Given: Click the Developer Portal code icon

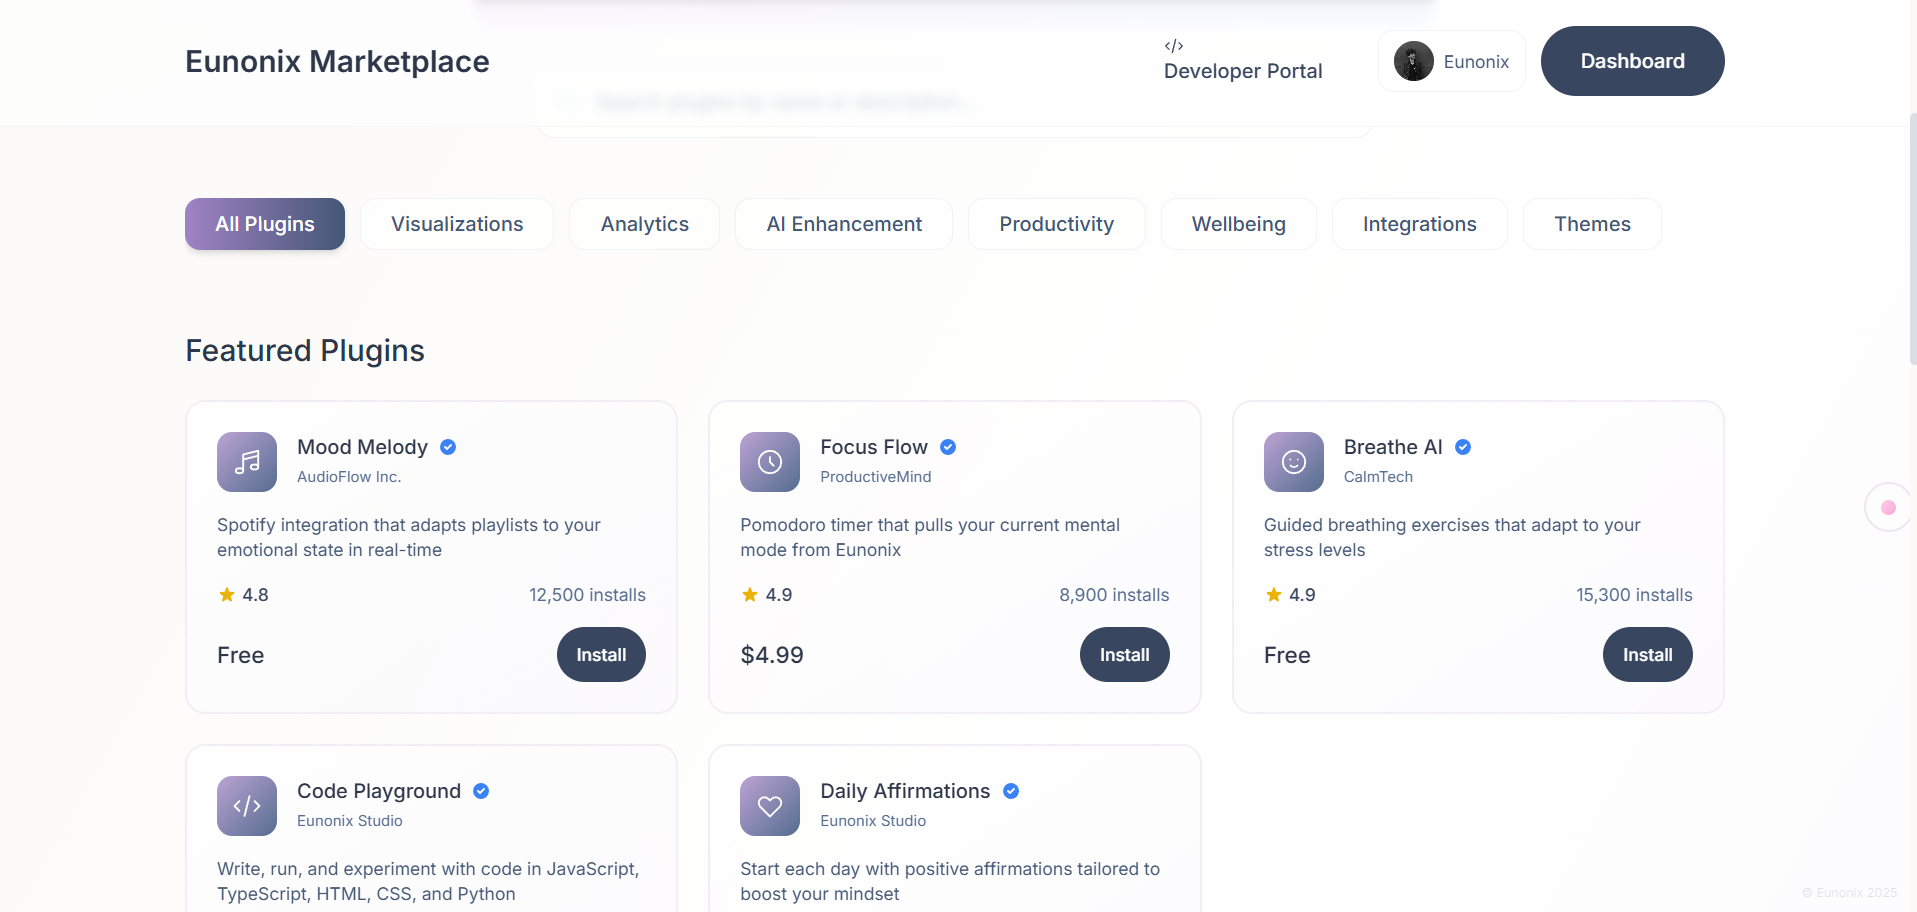Looking at the screenshot, I should pos(1173,45).
